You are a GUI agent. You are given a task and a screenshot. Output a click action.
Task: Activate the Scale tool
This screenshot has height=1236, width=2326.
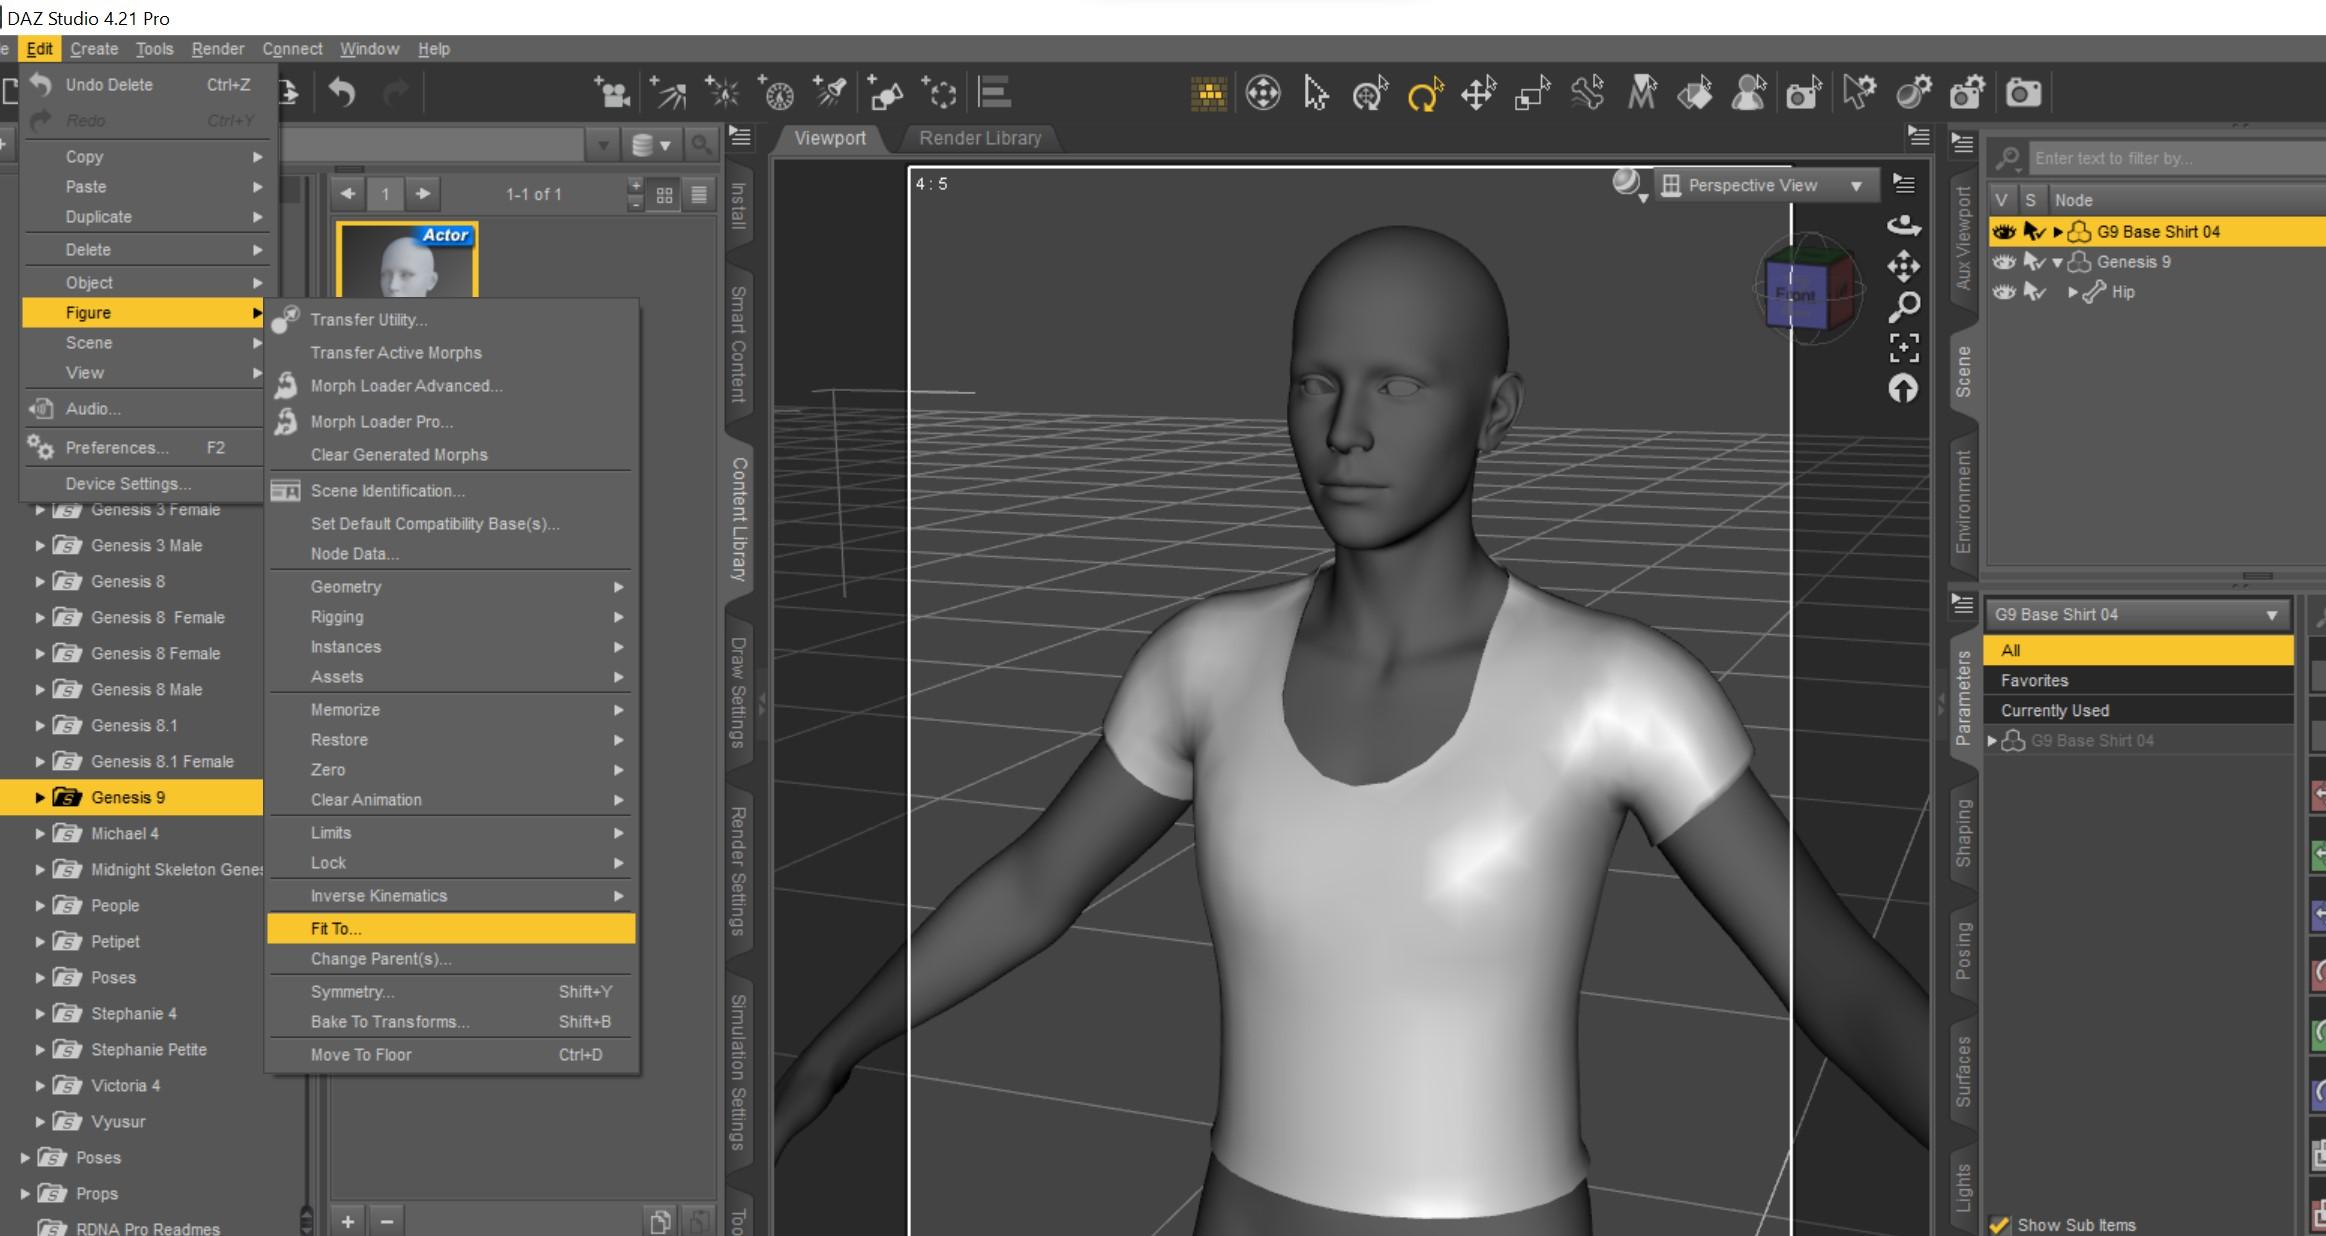(x=1531, y=95)
